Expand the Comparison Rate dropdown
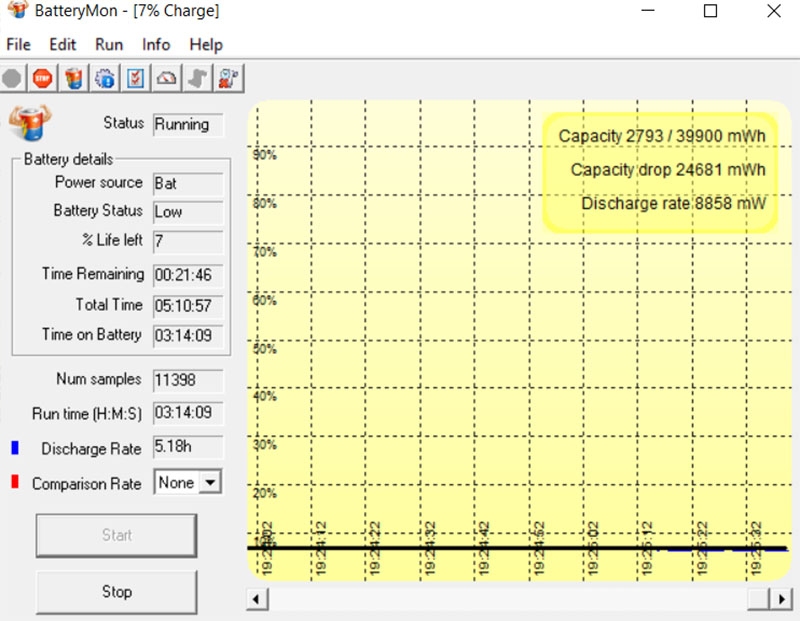 point(209,483)
